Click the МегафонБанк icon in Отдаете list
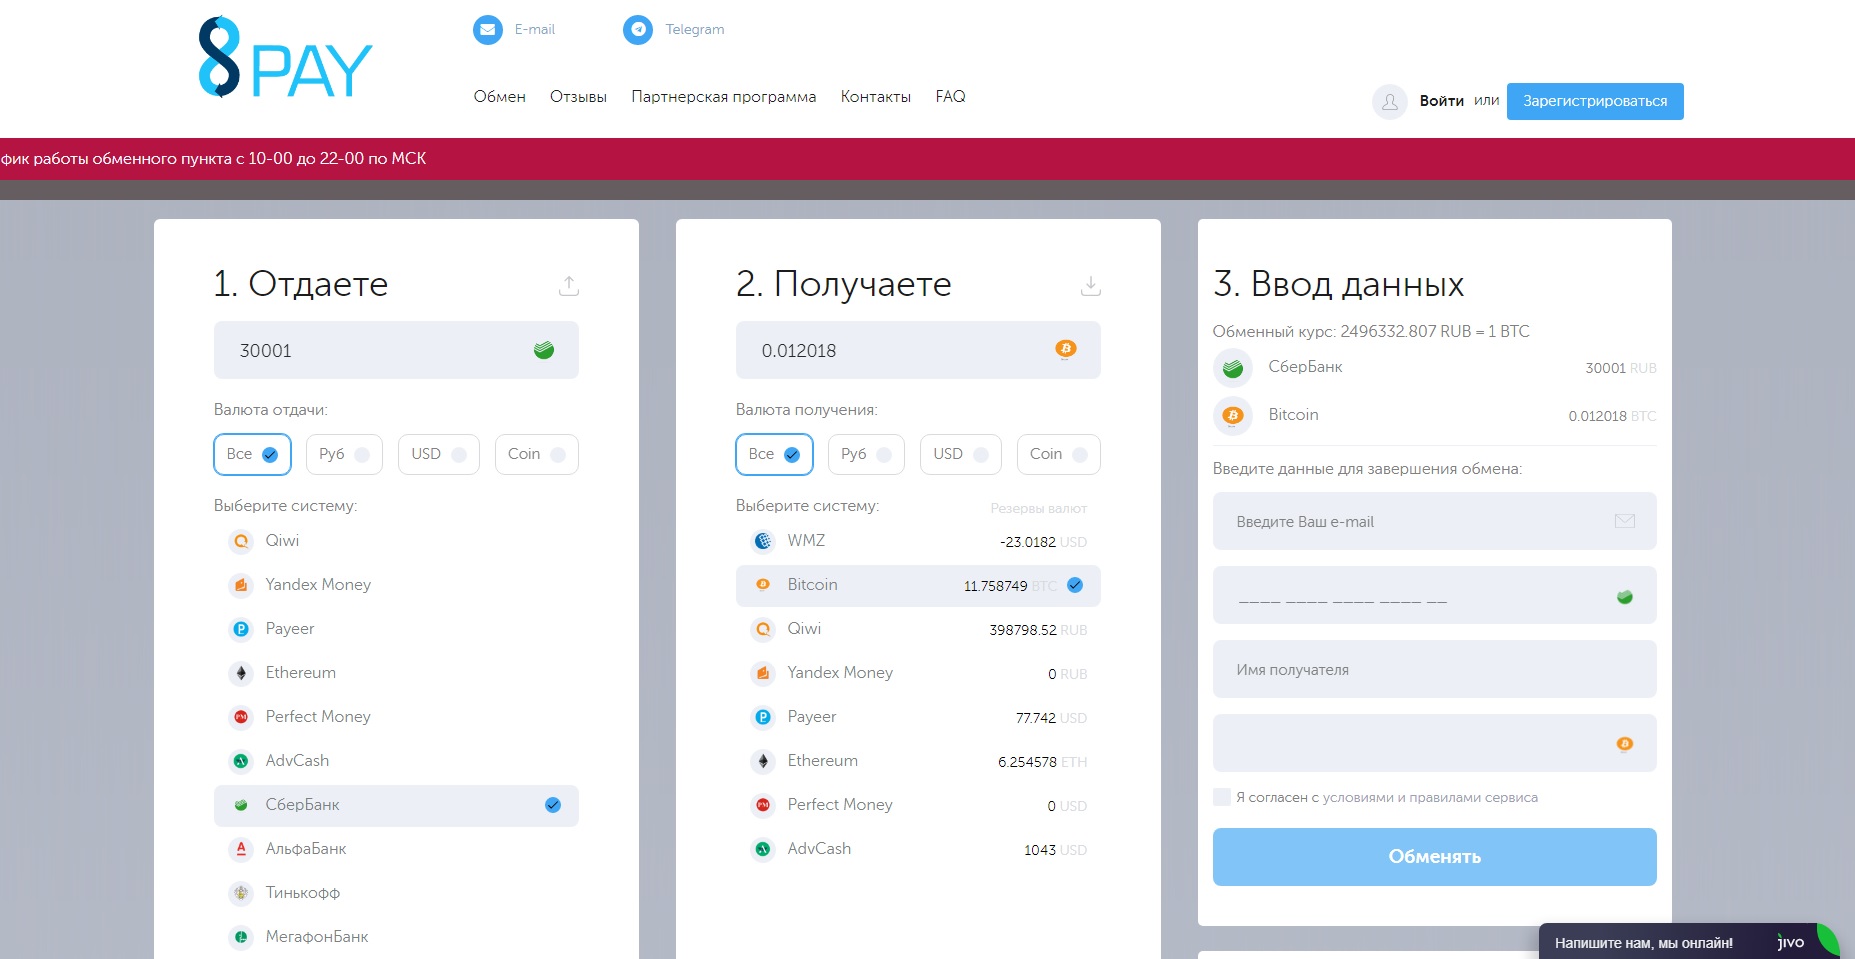The width and height of the screenshot is (1855, 959). [241, 937]
